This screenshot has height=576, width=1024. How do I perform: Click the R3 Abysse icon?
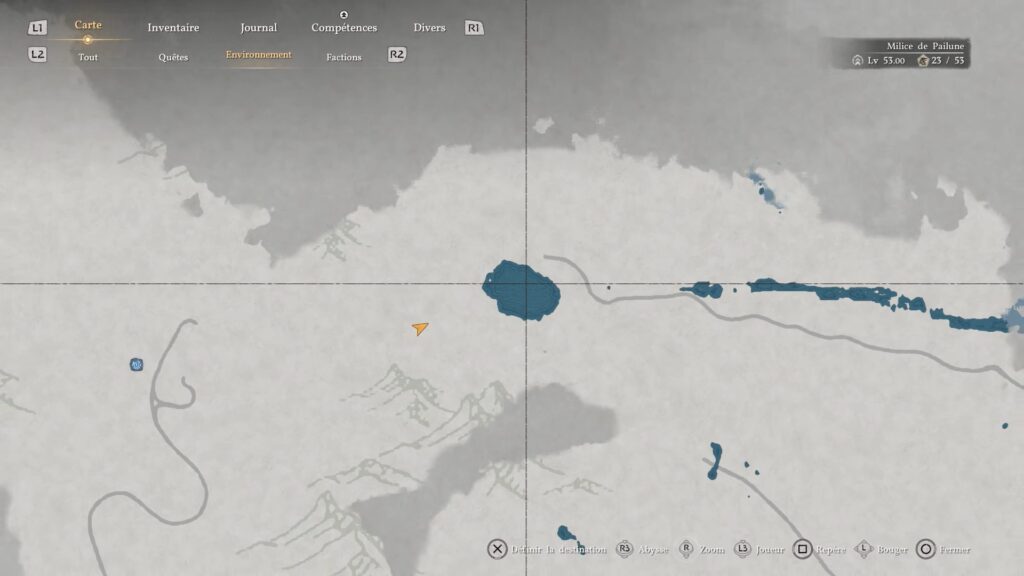(x=625, y=549)
